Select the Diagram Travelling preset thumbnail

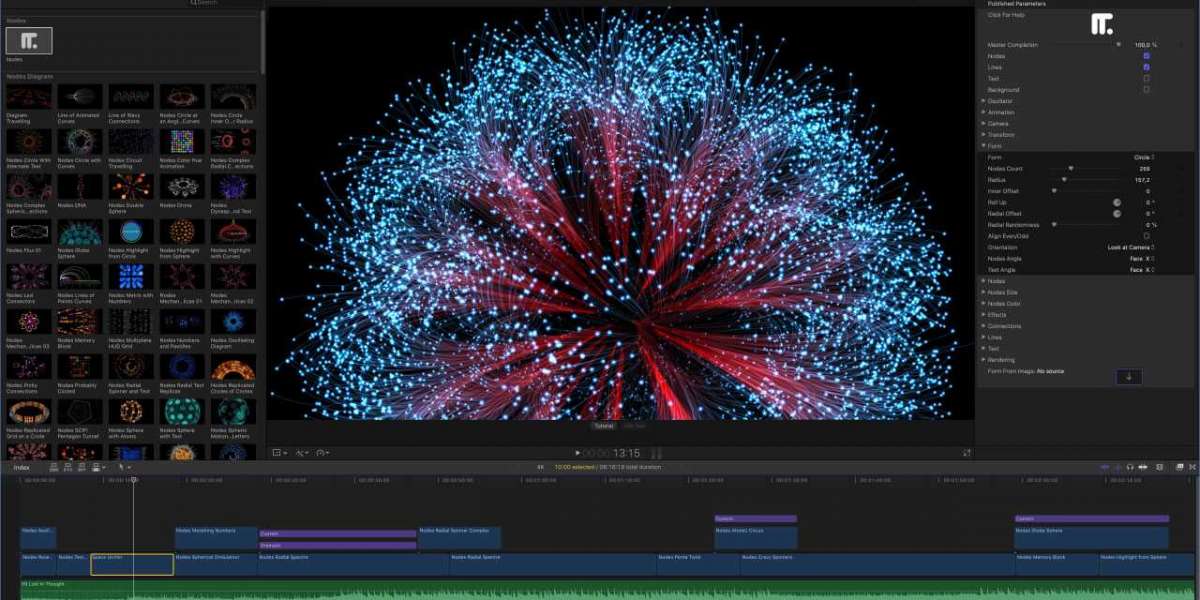tap(28, 97)
